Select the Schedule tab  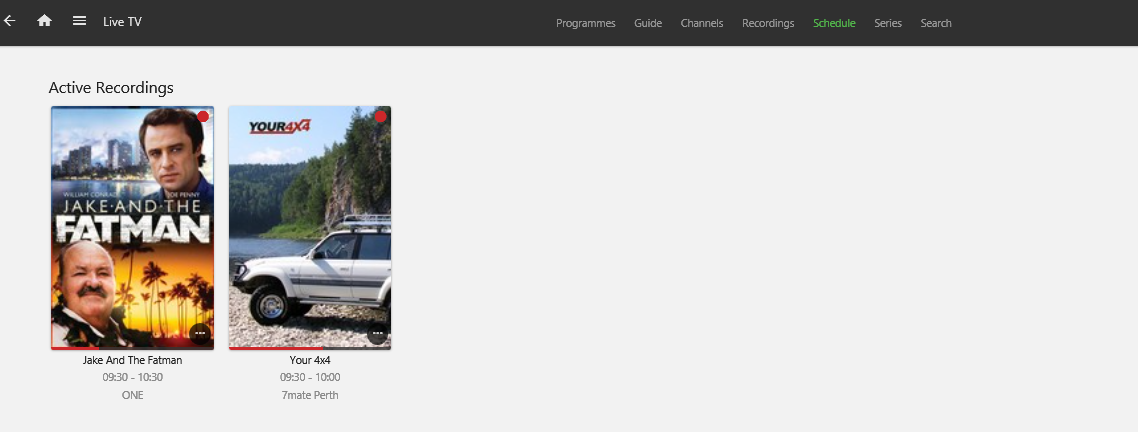pyautogui.click(x=834, y=23)
